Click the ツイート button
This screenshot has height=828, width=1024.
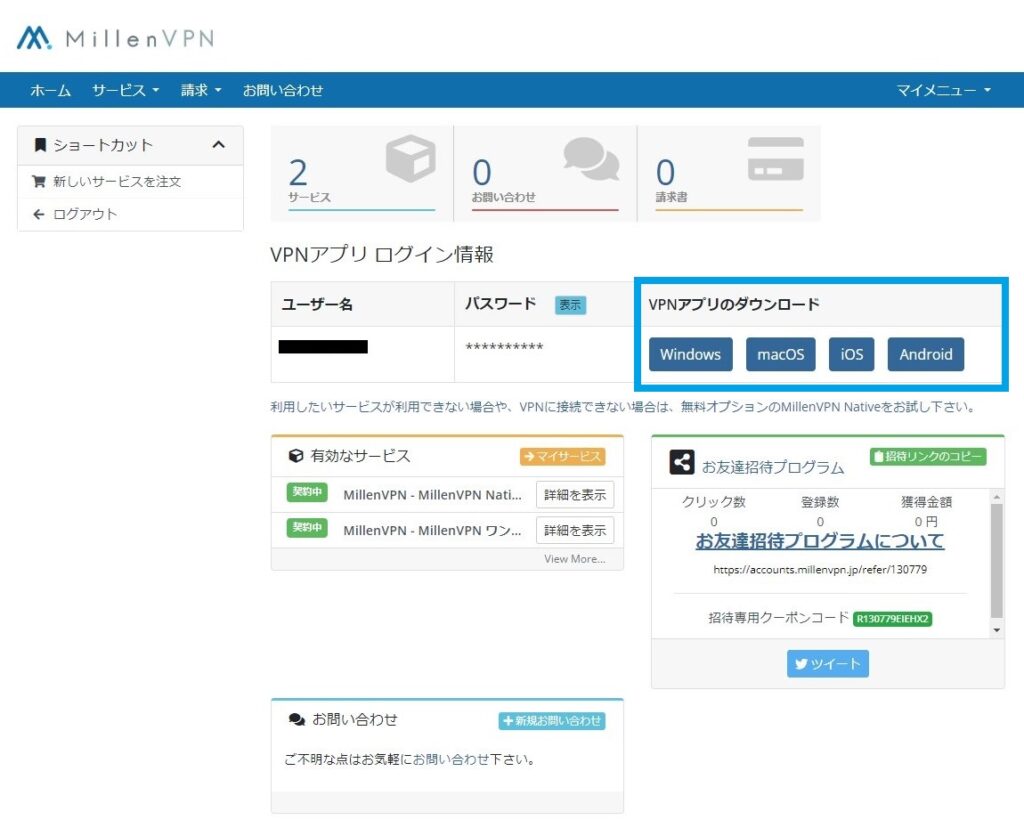point(827,663)
